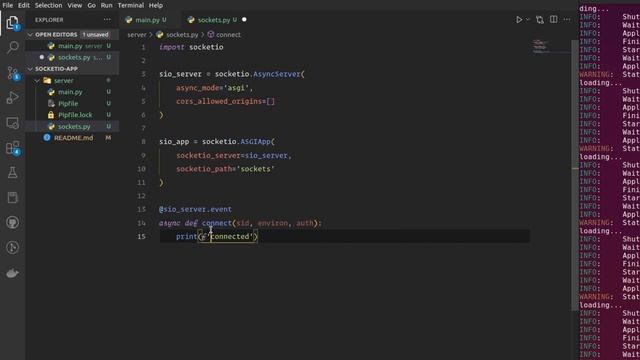This screenshot has width=640, height=360.
Task: Click socketio_server=sio_server on line 9
Action: coord(232,156)
